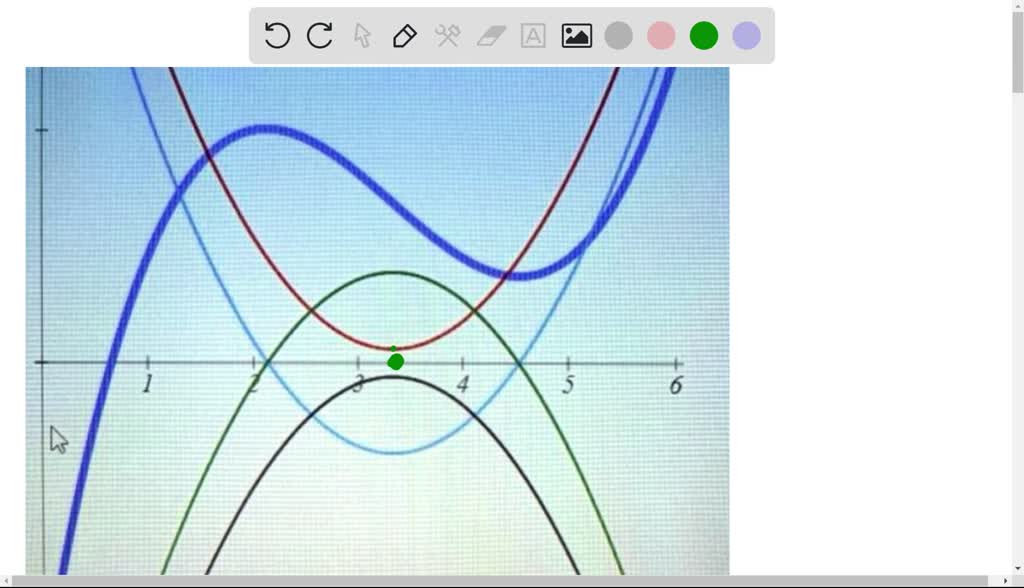Choose the green color swatch

pos(704,35)
